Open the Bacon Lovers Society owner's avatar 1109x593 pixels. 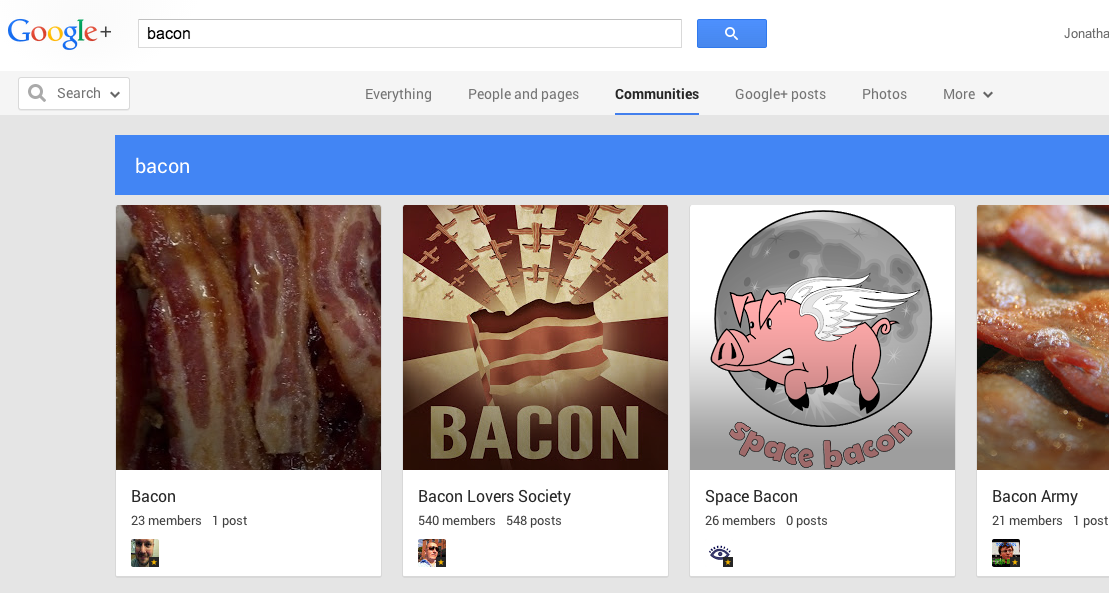[x=432, y=553]
